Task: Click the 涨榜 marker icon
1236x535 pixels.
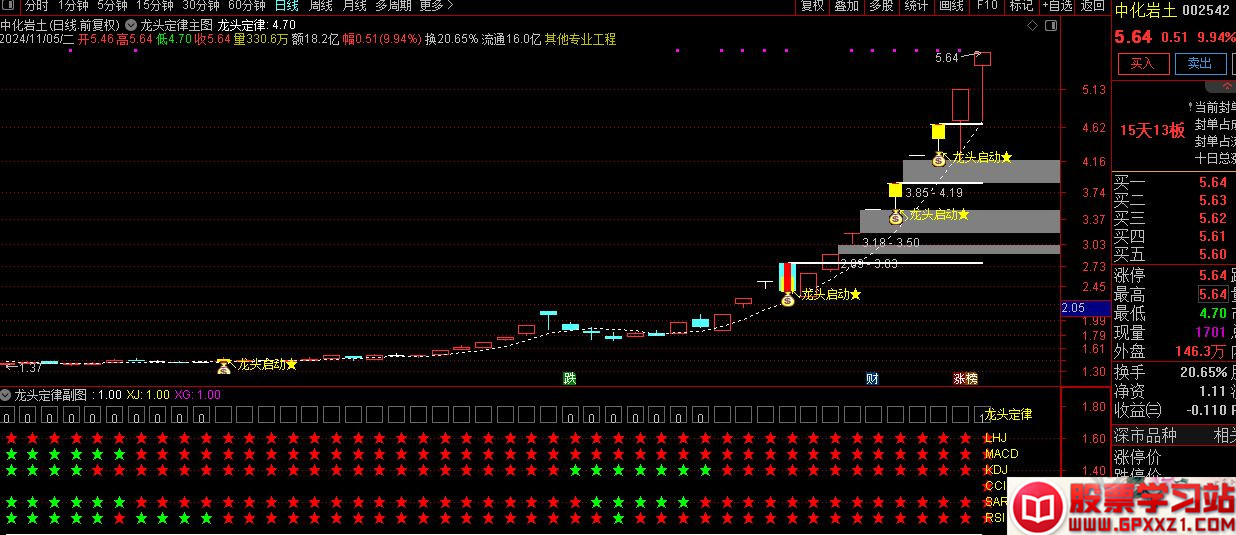Action: [x=965, y=379]
